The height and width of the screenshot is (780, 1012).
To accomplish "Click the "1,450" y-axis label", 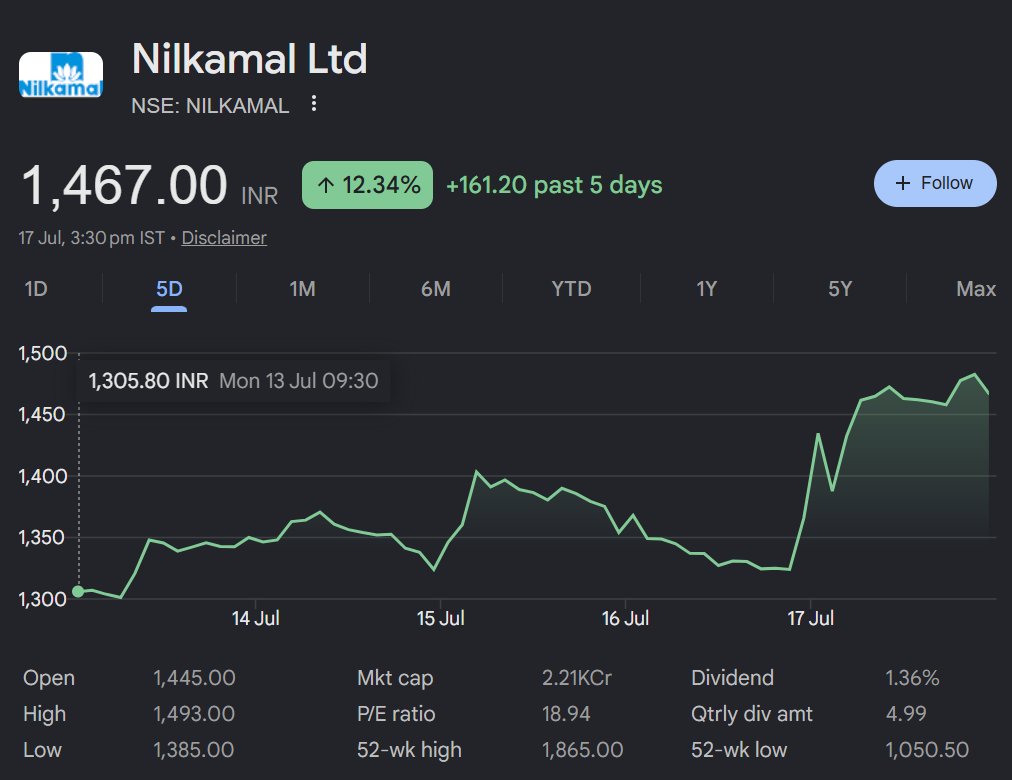I will (43, 414).
